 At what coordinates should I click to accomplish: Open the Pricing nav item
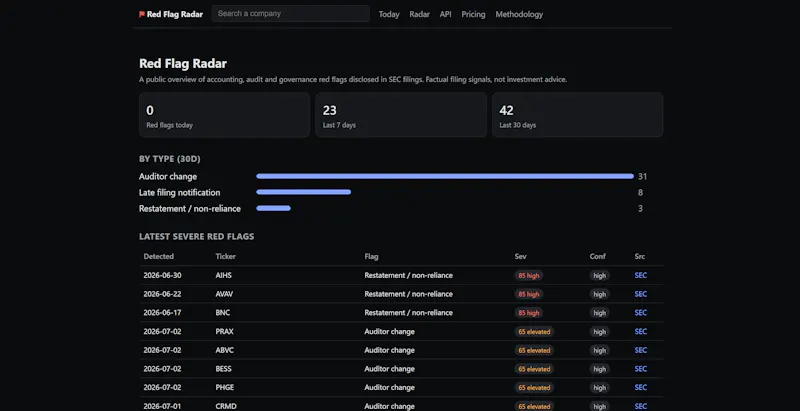473,14
